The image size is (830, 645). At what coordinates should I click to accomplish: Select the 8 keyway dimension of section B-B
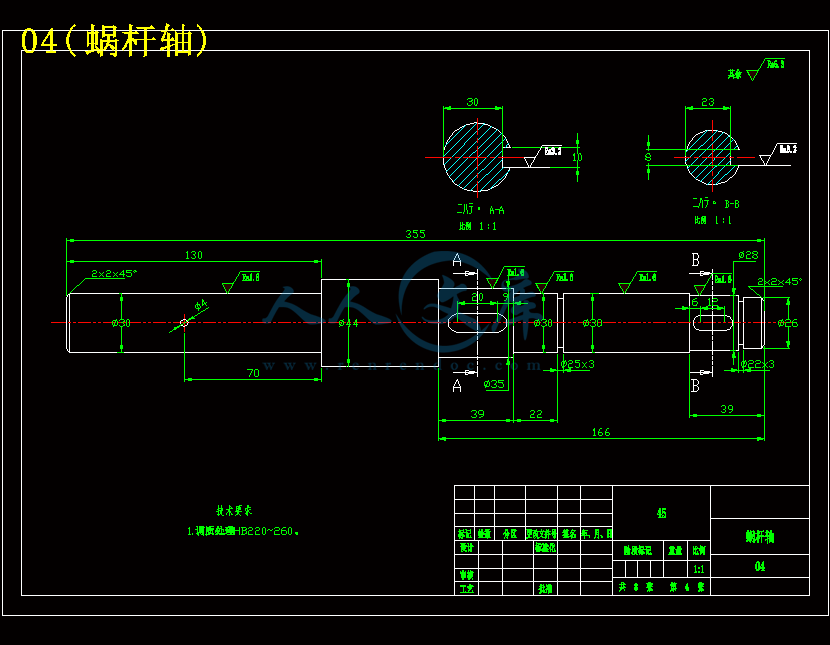point(647,157)
